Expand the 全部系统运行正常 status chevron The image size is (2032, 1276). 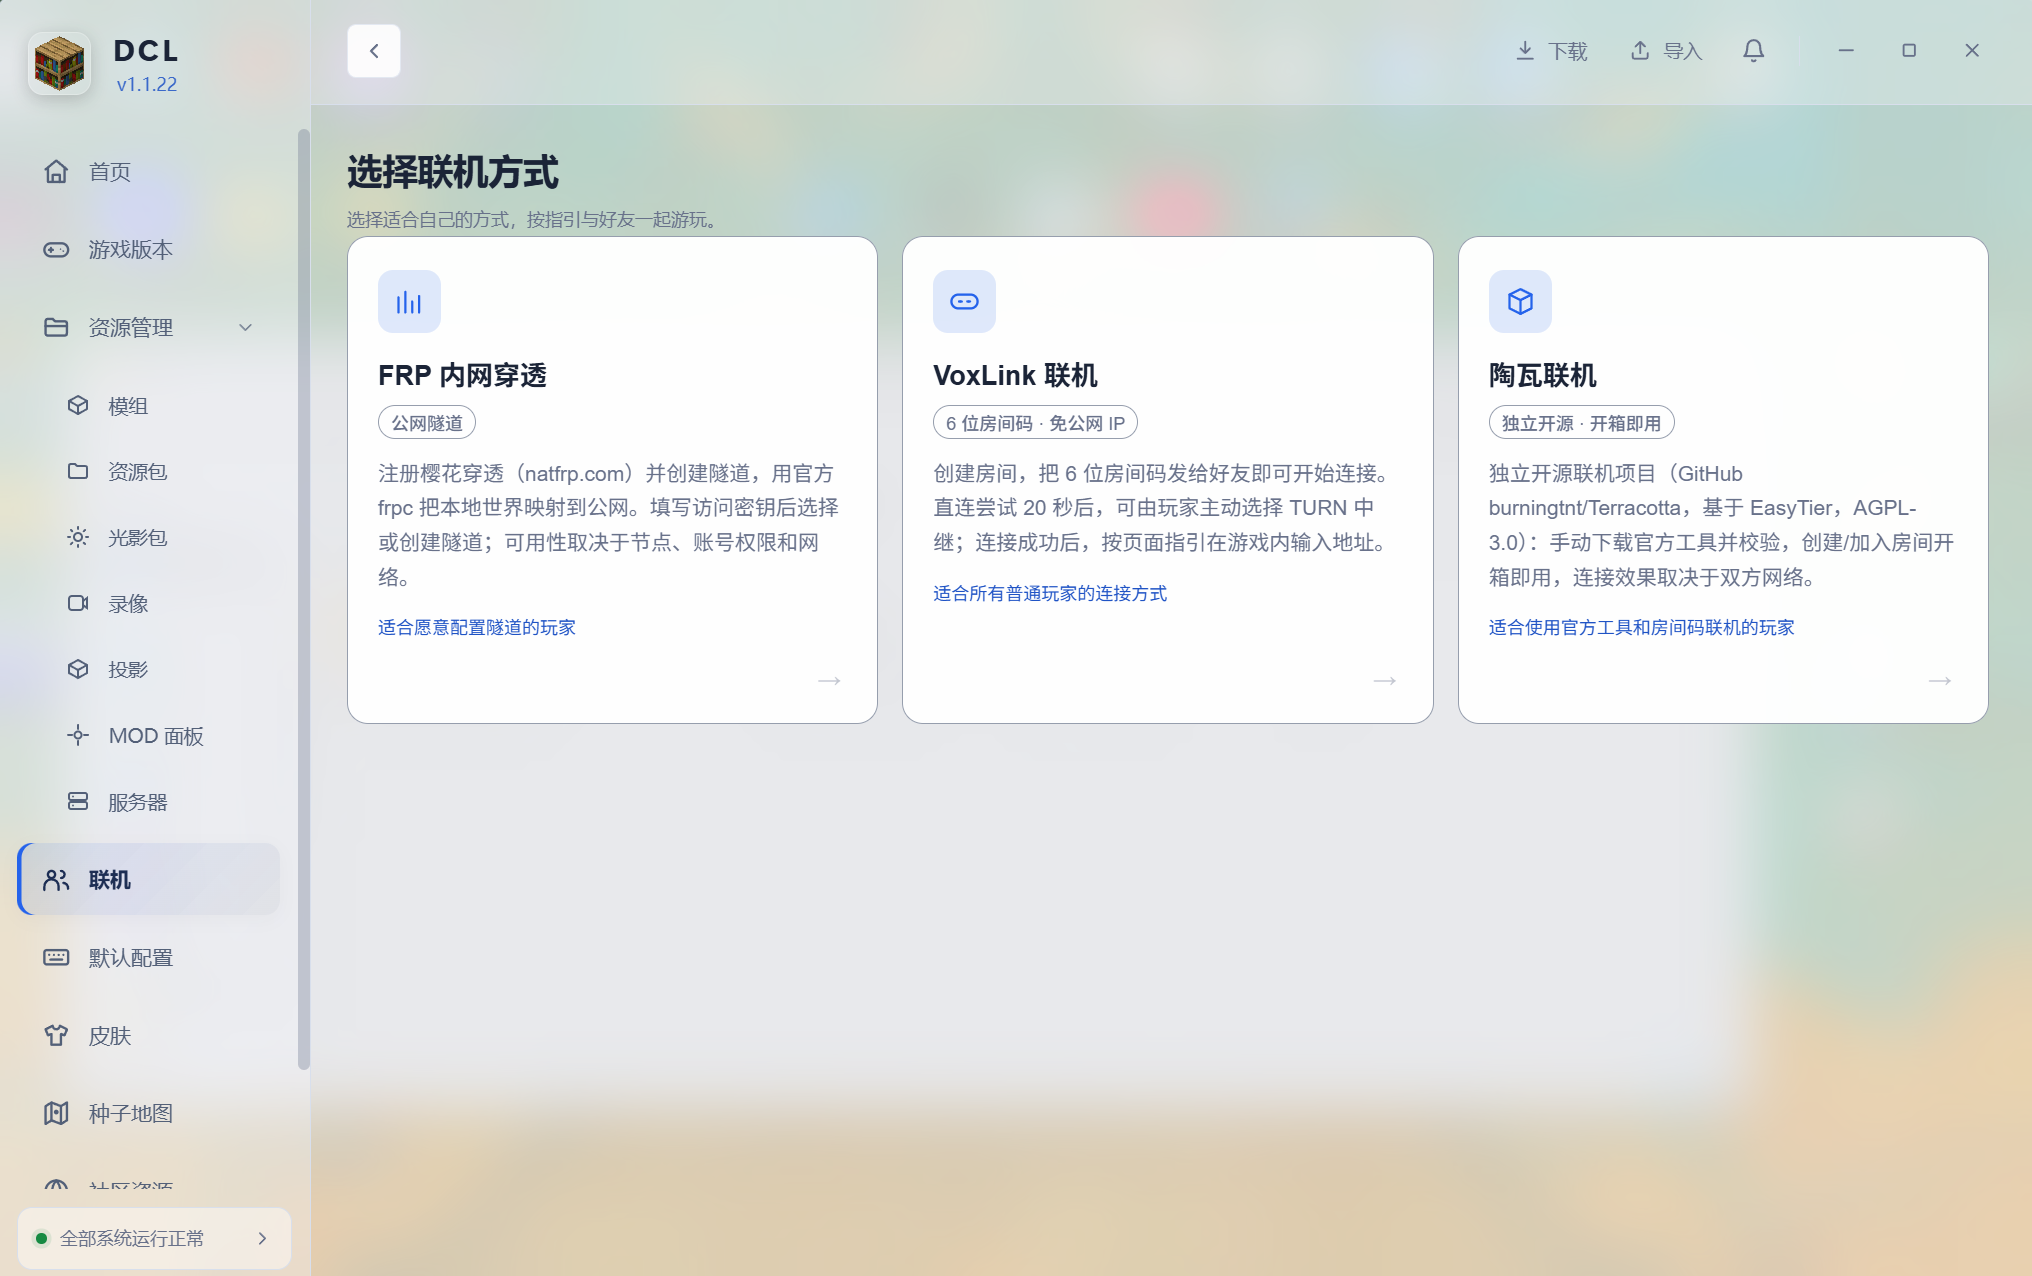pos(263,1239)
